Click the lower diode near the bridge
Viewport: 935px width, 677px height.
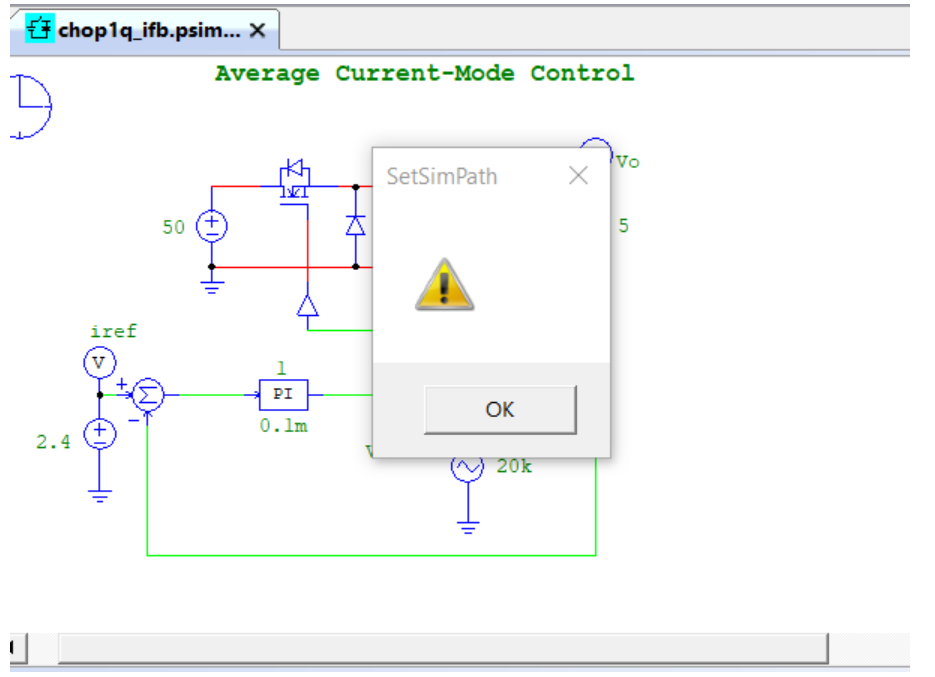306,308
